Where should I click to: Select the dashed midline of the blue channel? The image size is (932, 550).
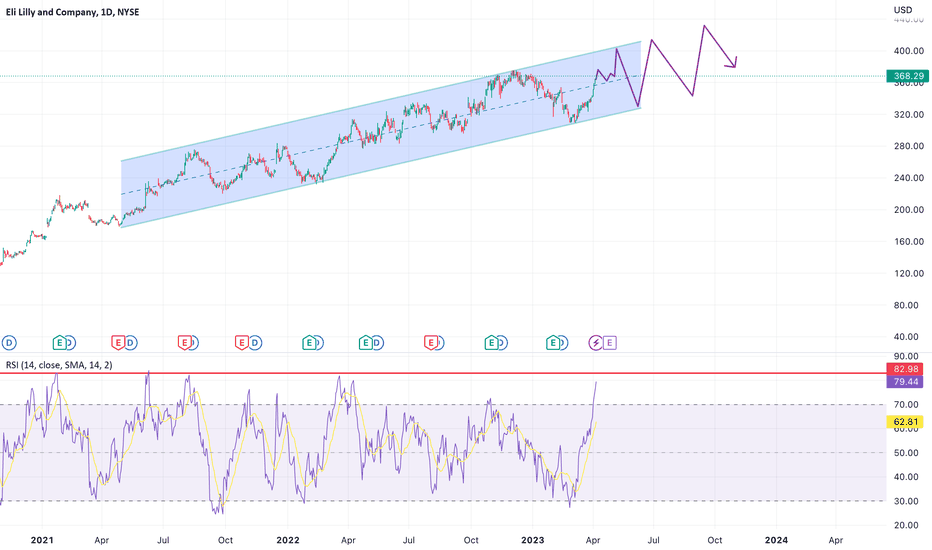[380, 134]
